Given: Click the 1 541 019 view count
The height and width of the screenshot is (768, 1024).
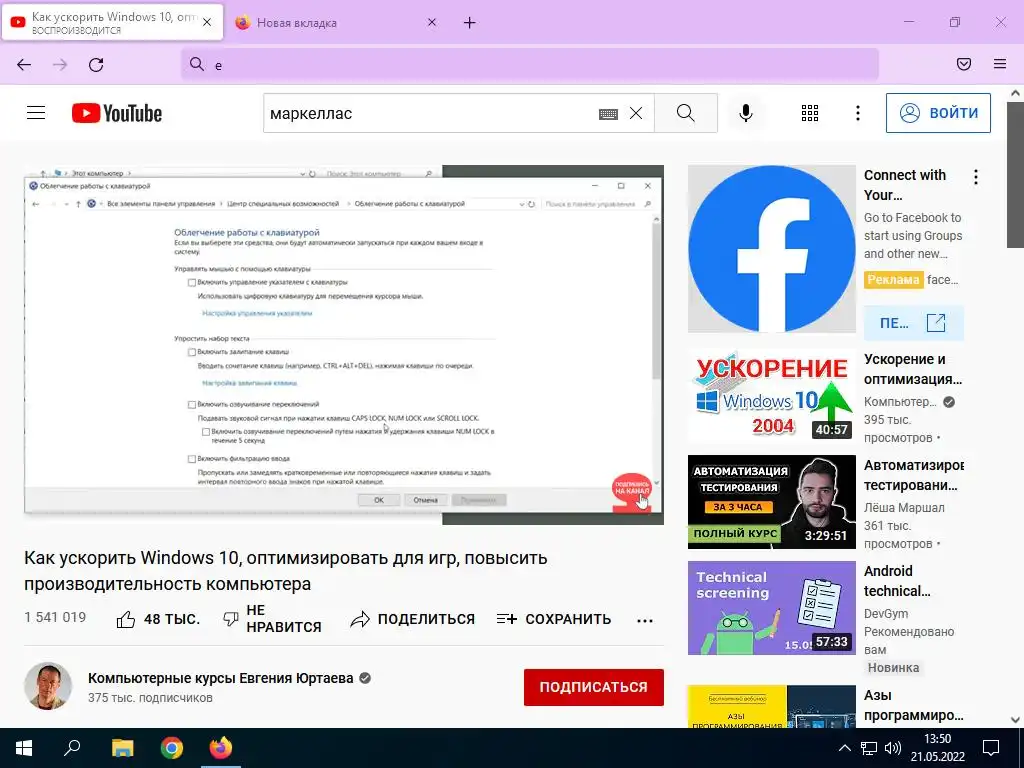Looking at the screenshot, I should [x=55, y=617].
